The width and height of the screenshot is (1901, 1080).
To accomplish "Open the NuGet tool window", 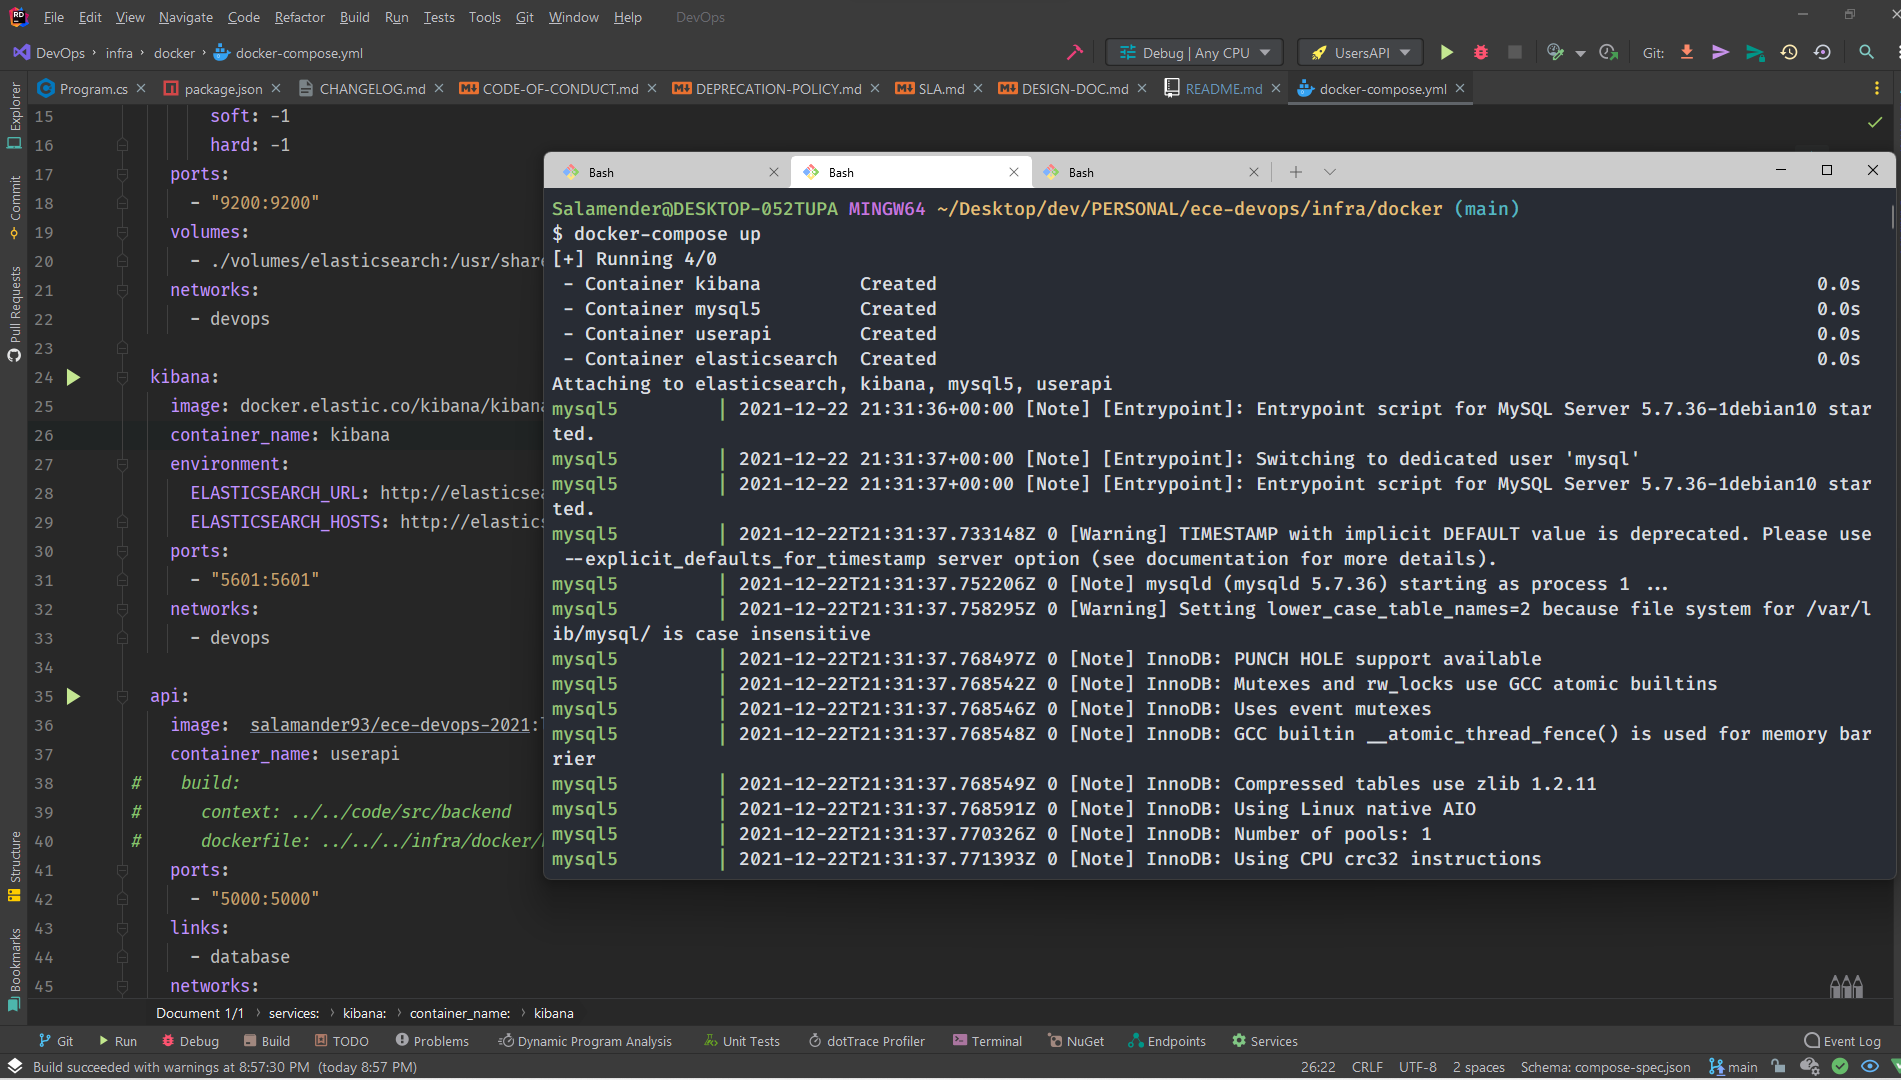I will click(x=1076, y=1041).
